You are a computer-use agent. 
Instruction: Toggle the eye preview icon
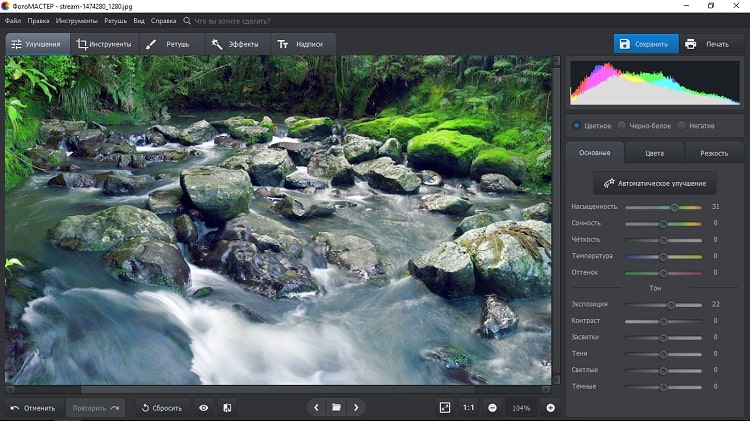(204, 408)
